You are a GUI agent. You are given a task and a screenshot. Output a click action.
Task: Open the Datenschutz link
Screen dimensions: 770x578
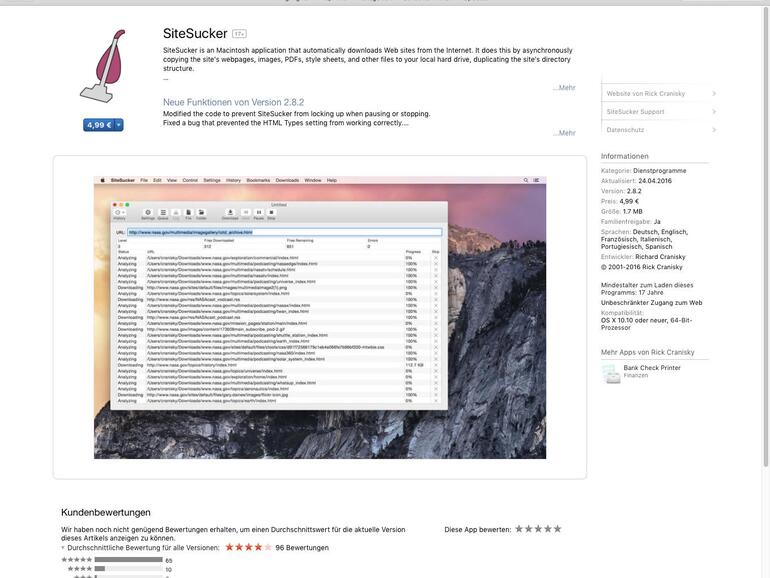coord(625,130)
